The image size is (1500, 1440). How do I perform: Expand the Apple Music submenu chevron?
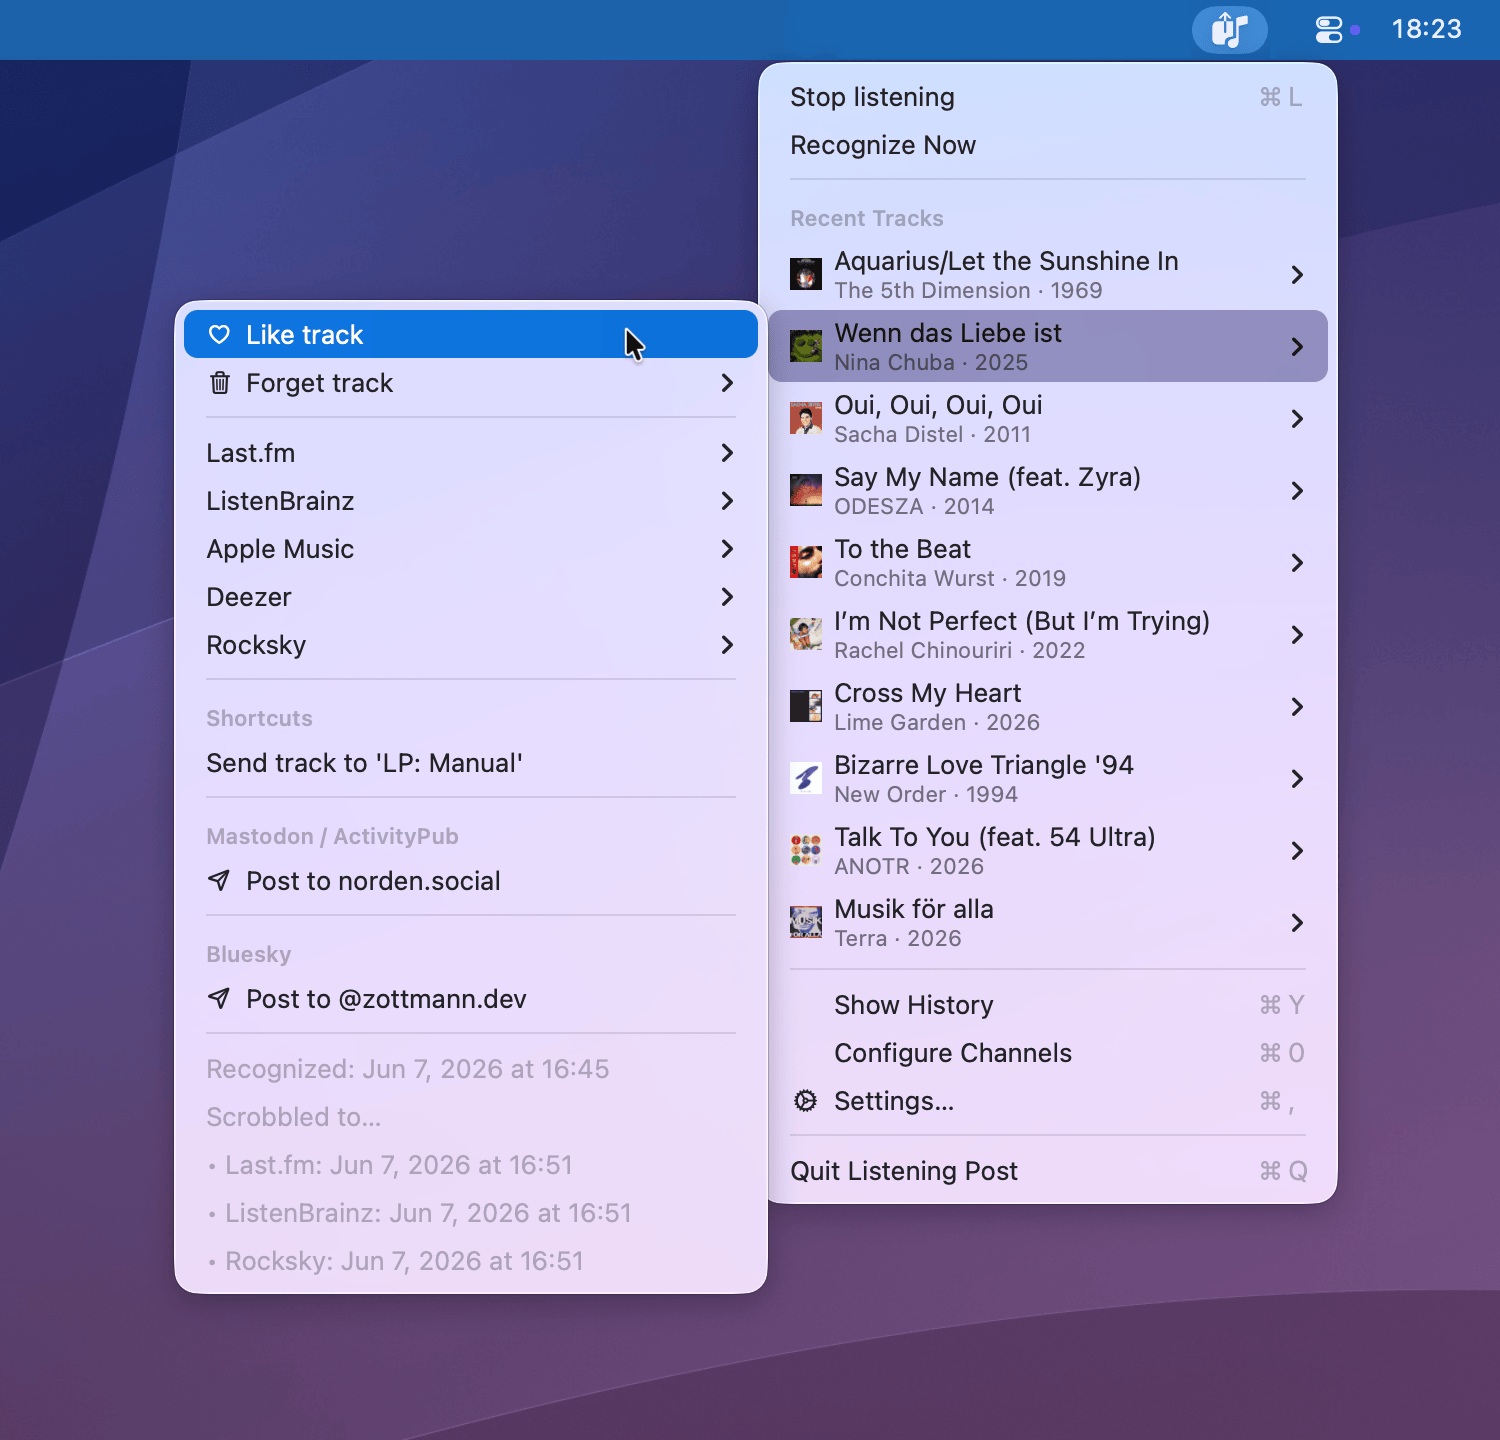click(727, 549)
